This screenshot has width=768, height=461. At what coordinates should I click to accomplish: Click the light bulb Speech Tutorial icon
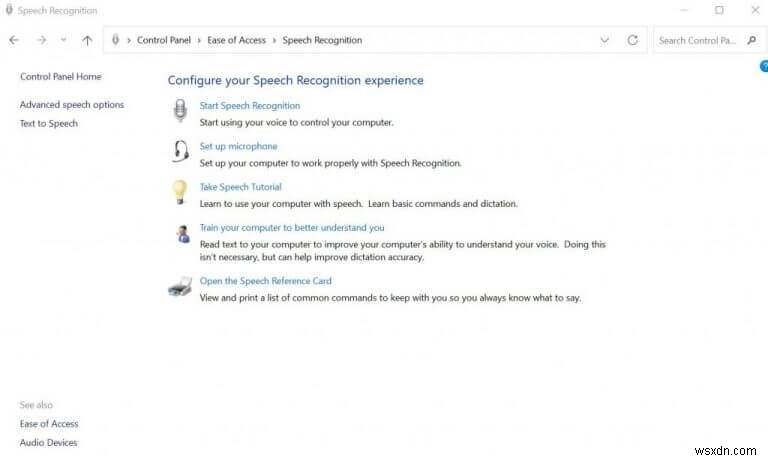click(180, 192)
